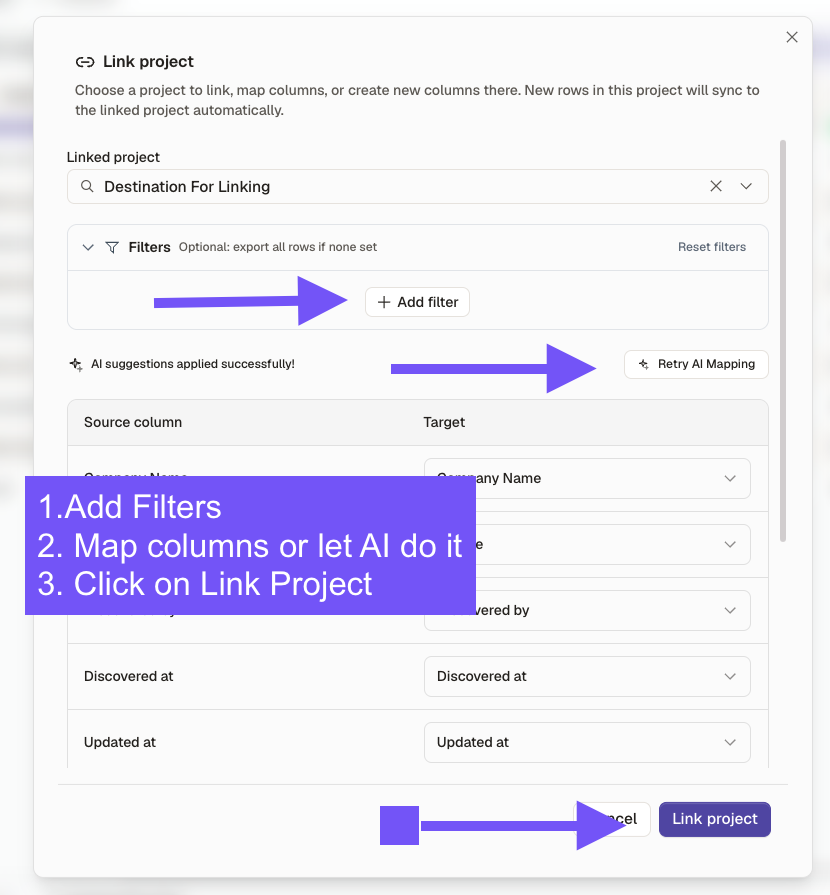
Task: Click the Linked project search field
Action: pyautogui.click(x=417, y=186)
